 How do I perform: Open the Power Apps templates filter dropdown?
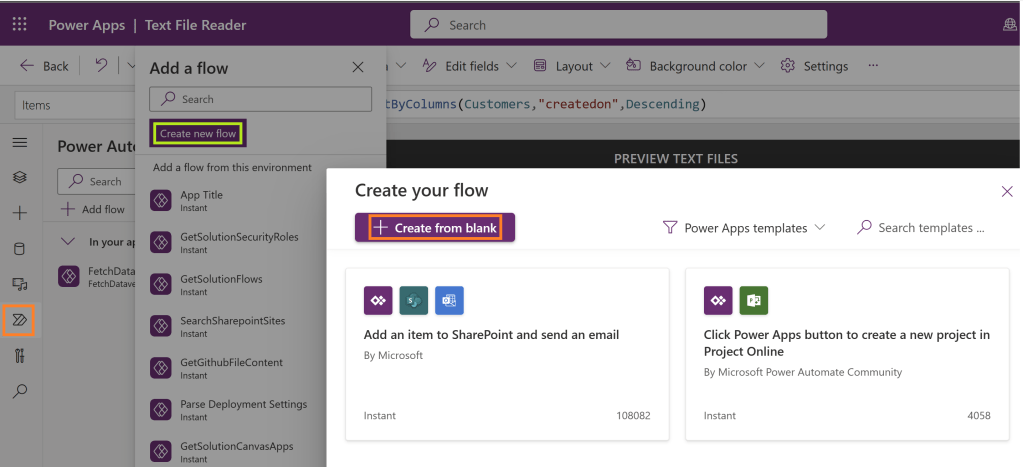[745, 228]
